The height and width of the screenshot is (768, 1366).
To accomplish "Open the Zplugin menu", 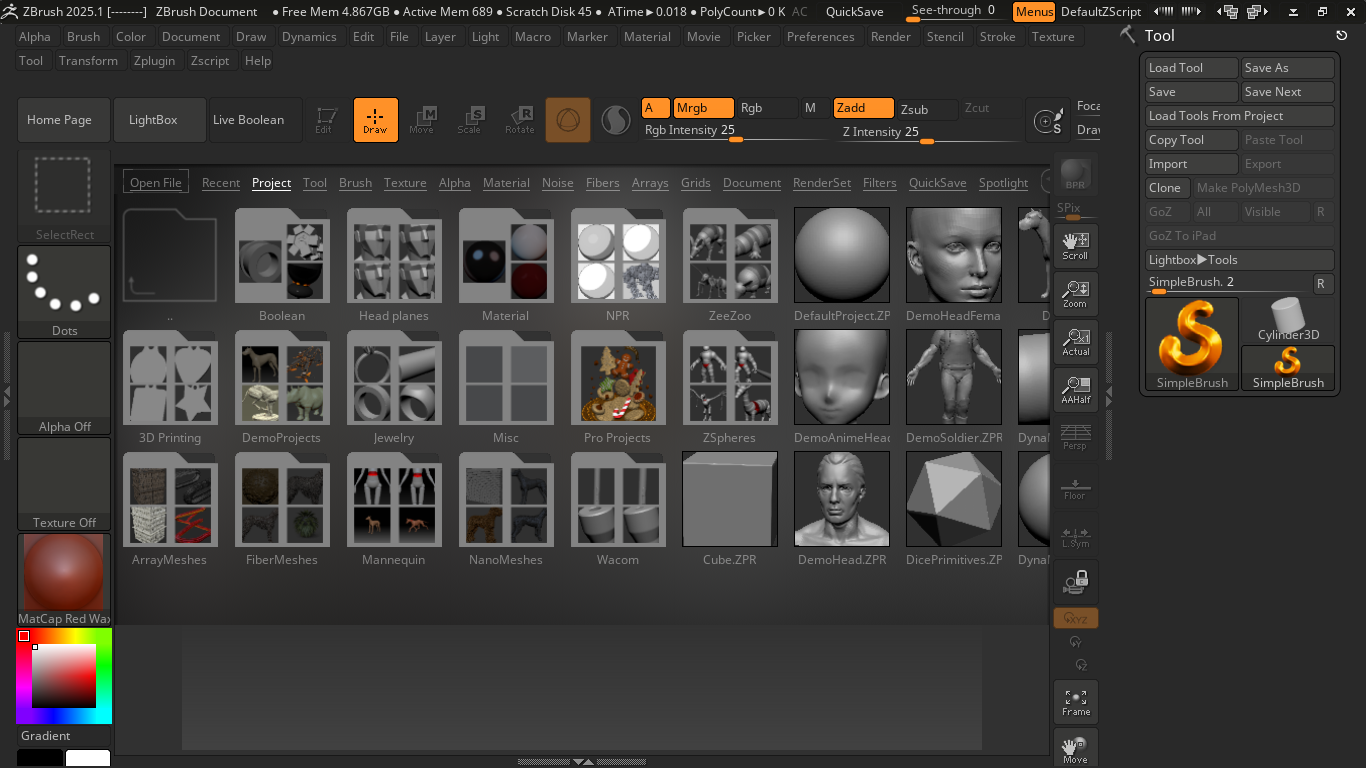I will [x=153, y=60].
